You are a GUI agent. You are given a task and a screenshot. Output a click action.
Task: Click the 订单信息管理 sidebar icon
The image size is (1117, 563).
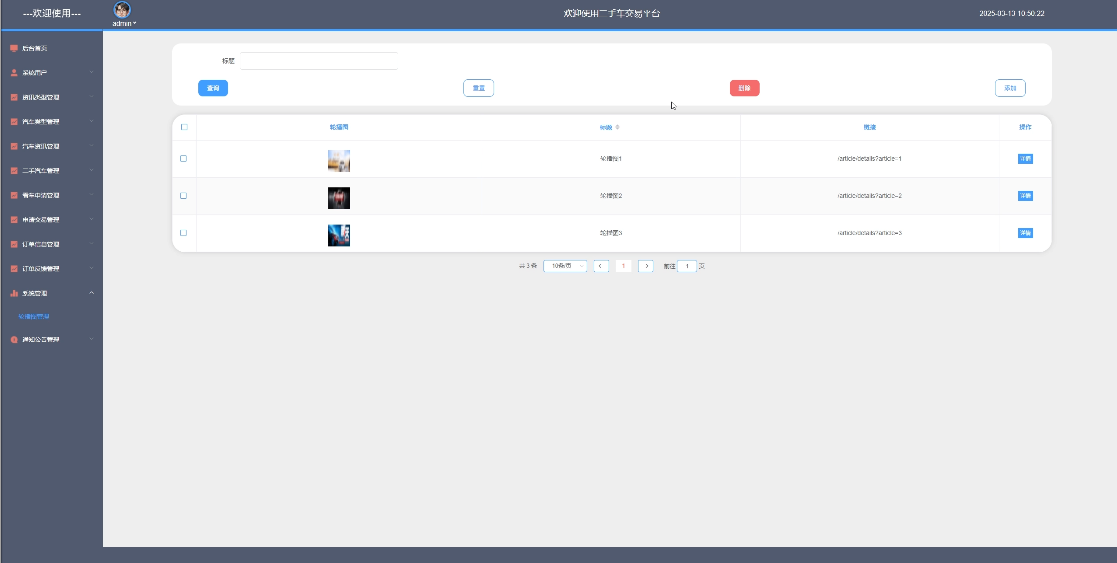pyautogui.click(x=14, y=244)
